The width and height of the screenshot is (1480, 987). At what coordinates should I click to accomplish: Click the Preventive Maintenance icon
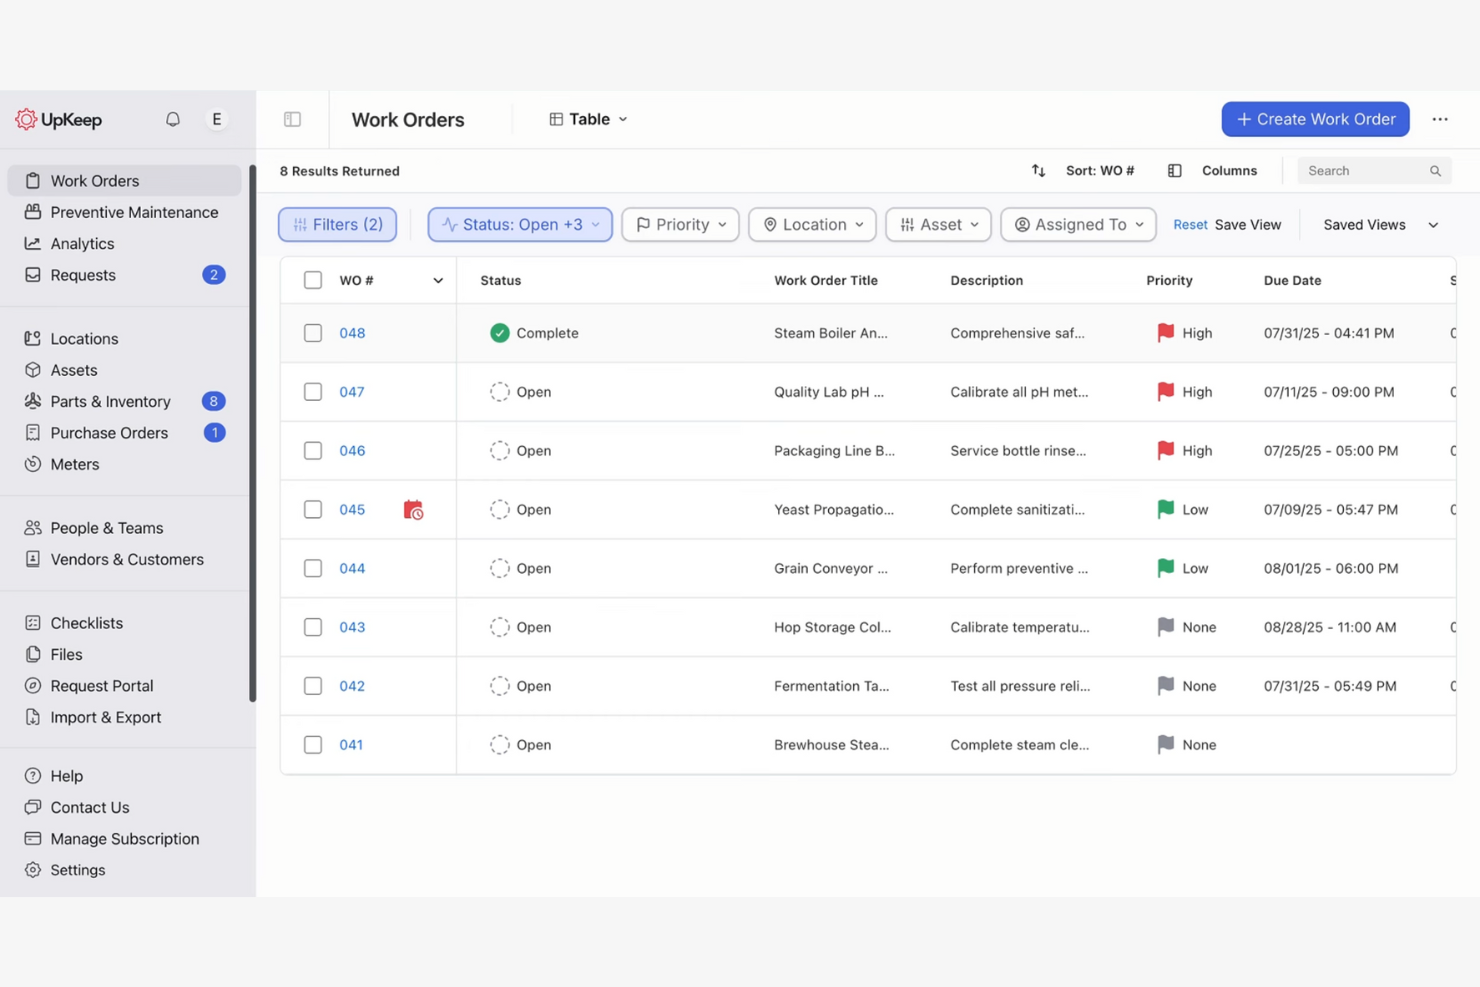point(33,212)
